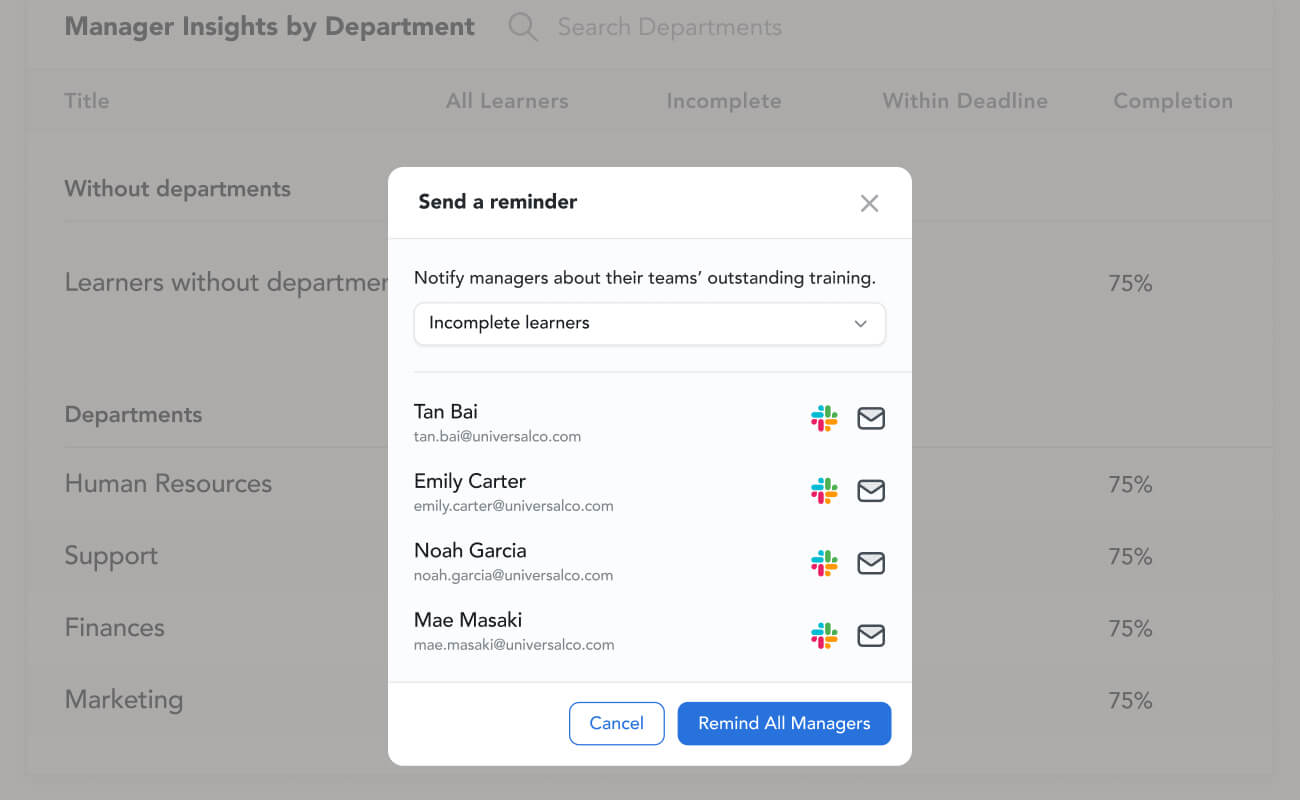This screenshot has height=800, width=1300.
Task: Close the Send a reminder dialog
Action: (869, 203)
